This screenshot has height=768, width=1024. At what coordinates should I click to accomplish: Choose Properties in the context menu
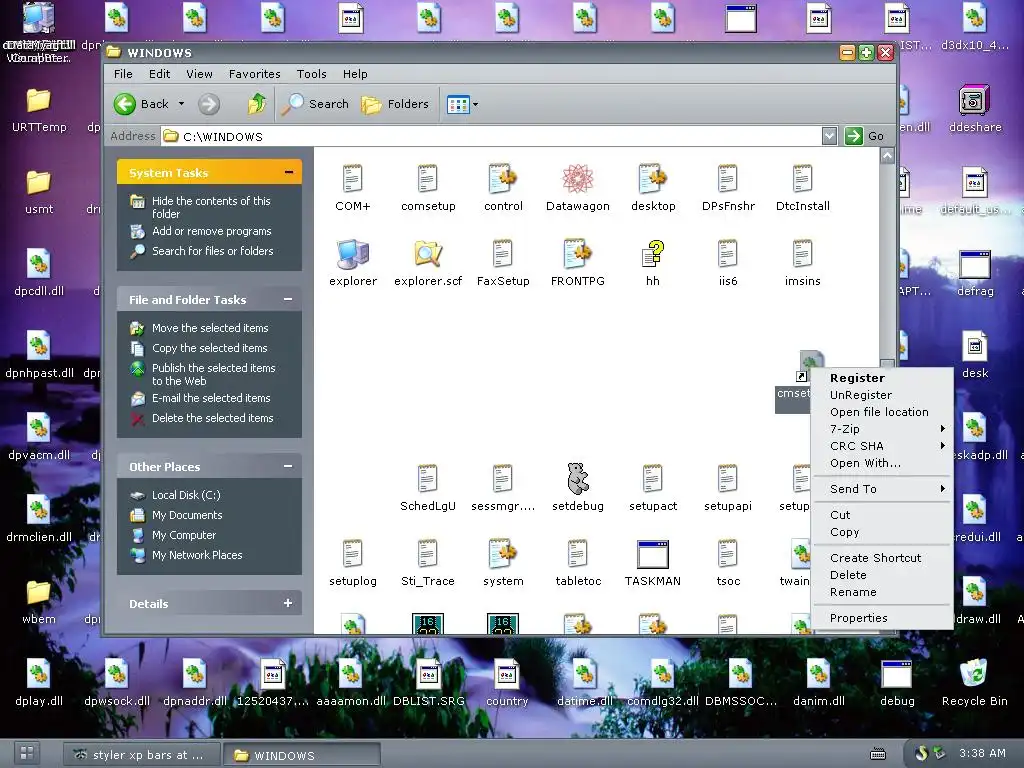pyautogui.click(x=881, y=617)
